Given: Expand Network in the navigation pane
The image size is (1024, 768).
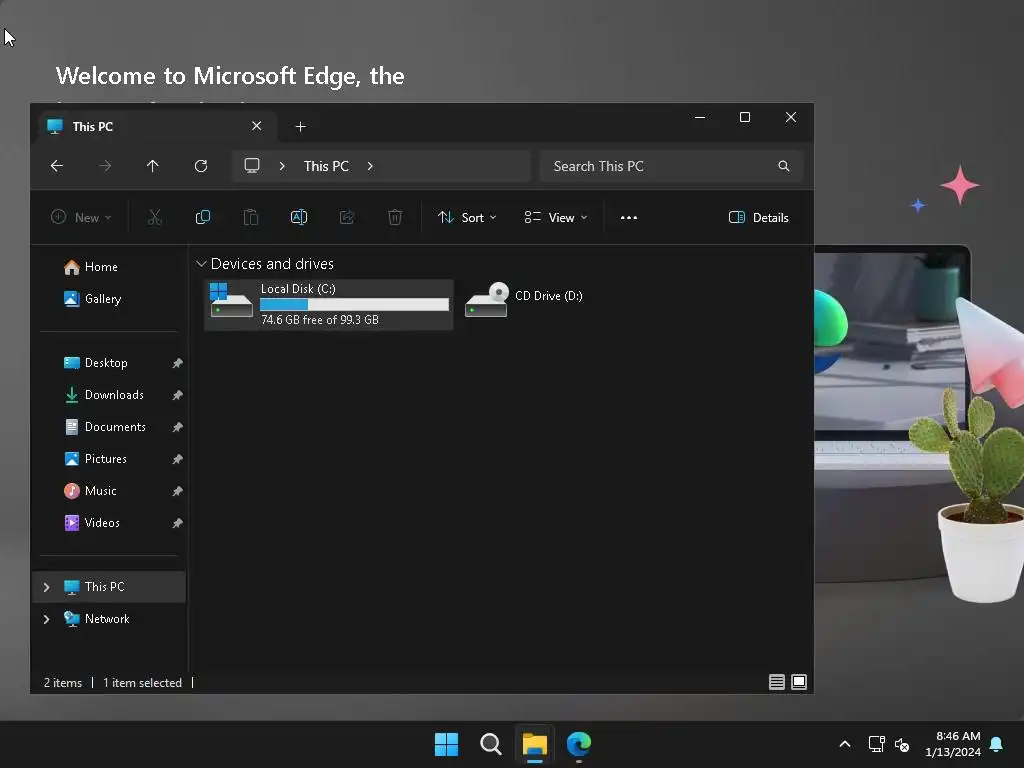Looking at the screenshot, I should point(46,619).
